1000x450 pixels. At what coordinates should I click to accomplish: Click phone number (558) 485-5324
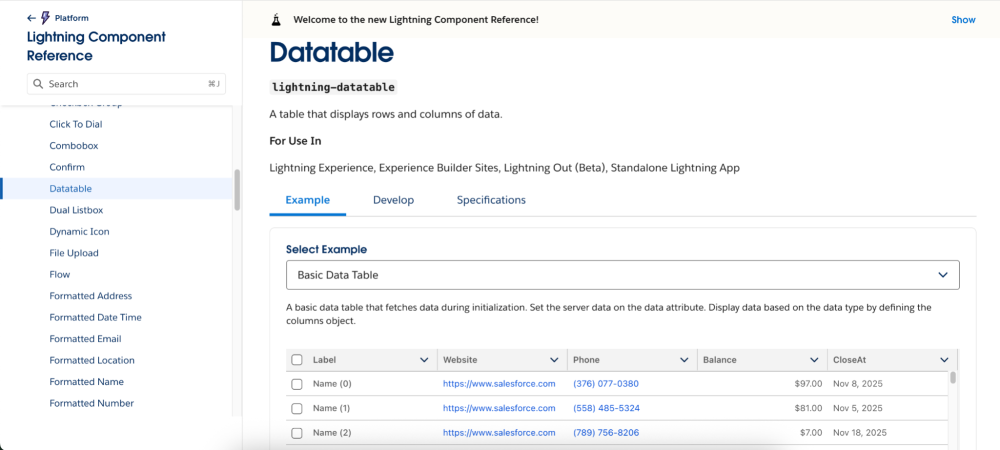coord(606,408)
